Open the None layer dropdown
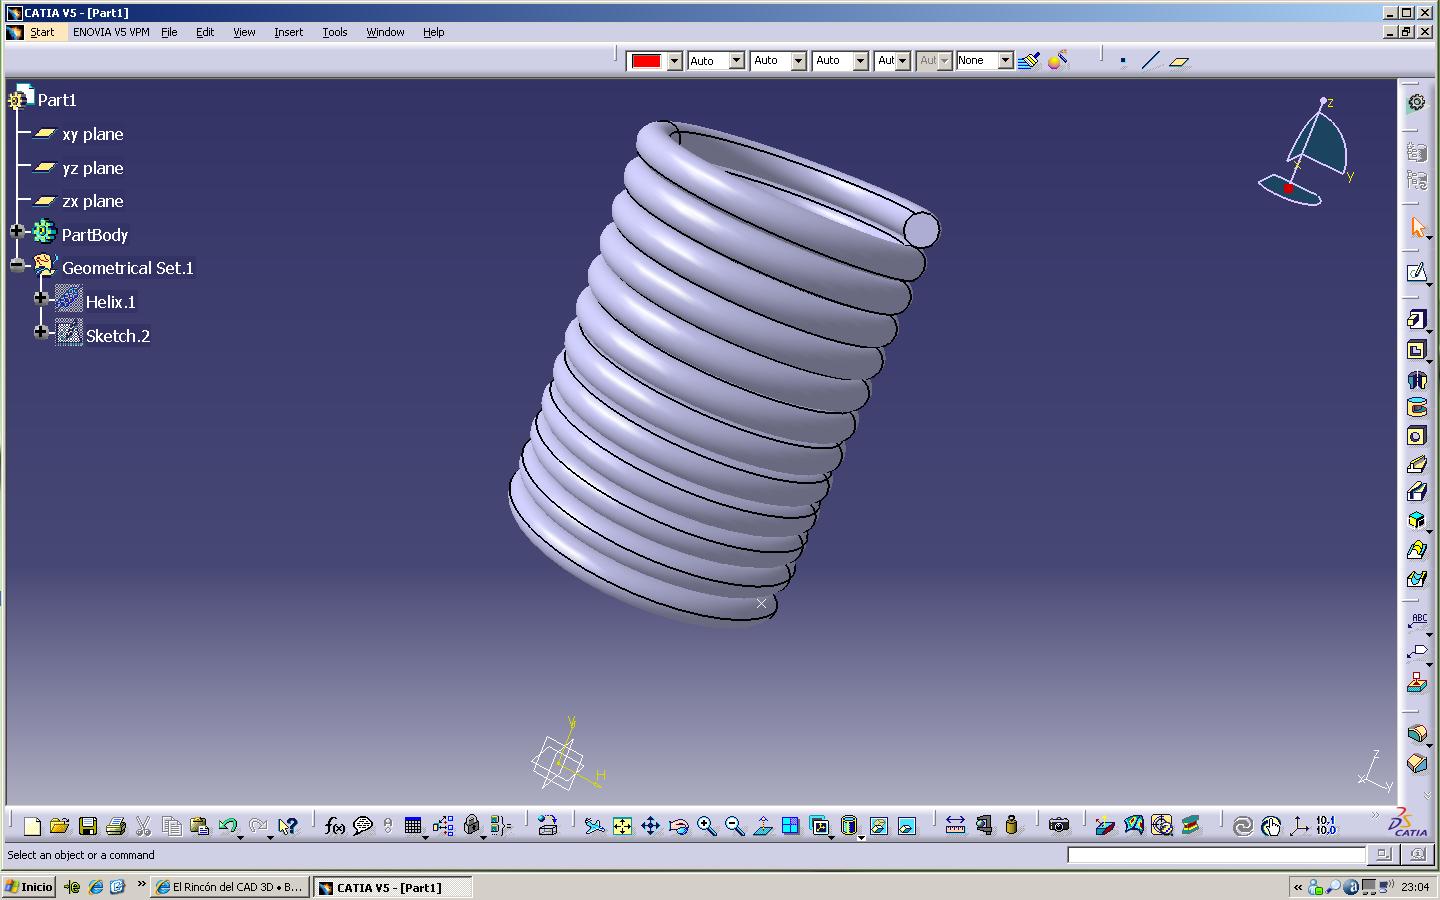The width and height of the screenshot is (1440, 900). [1006, 61]
